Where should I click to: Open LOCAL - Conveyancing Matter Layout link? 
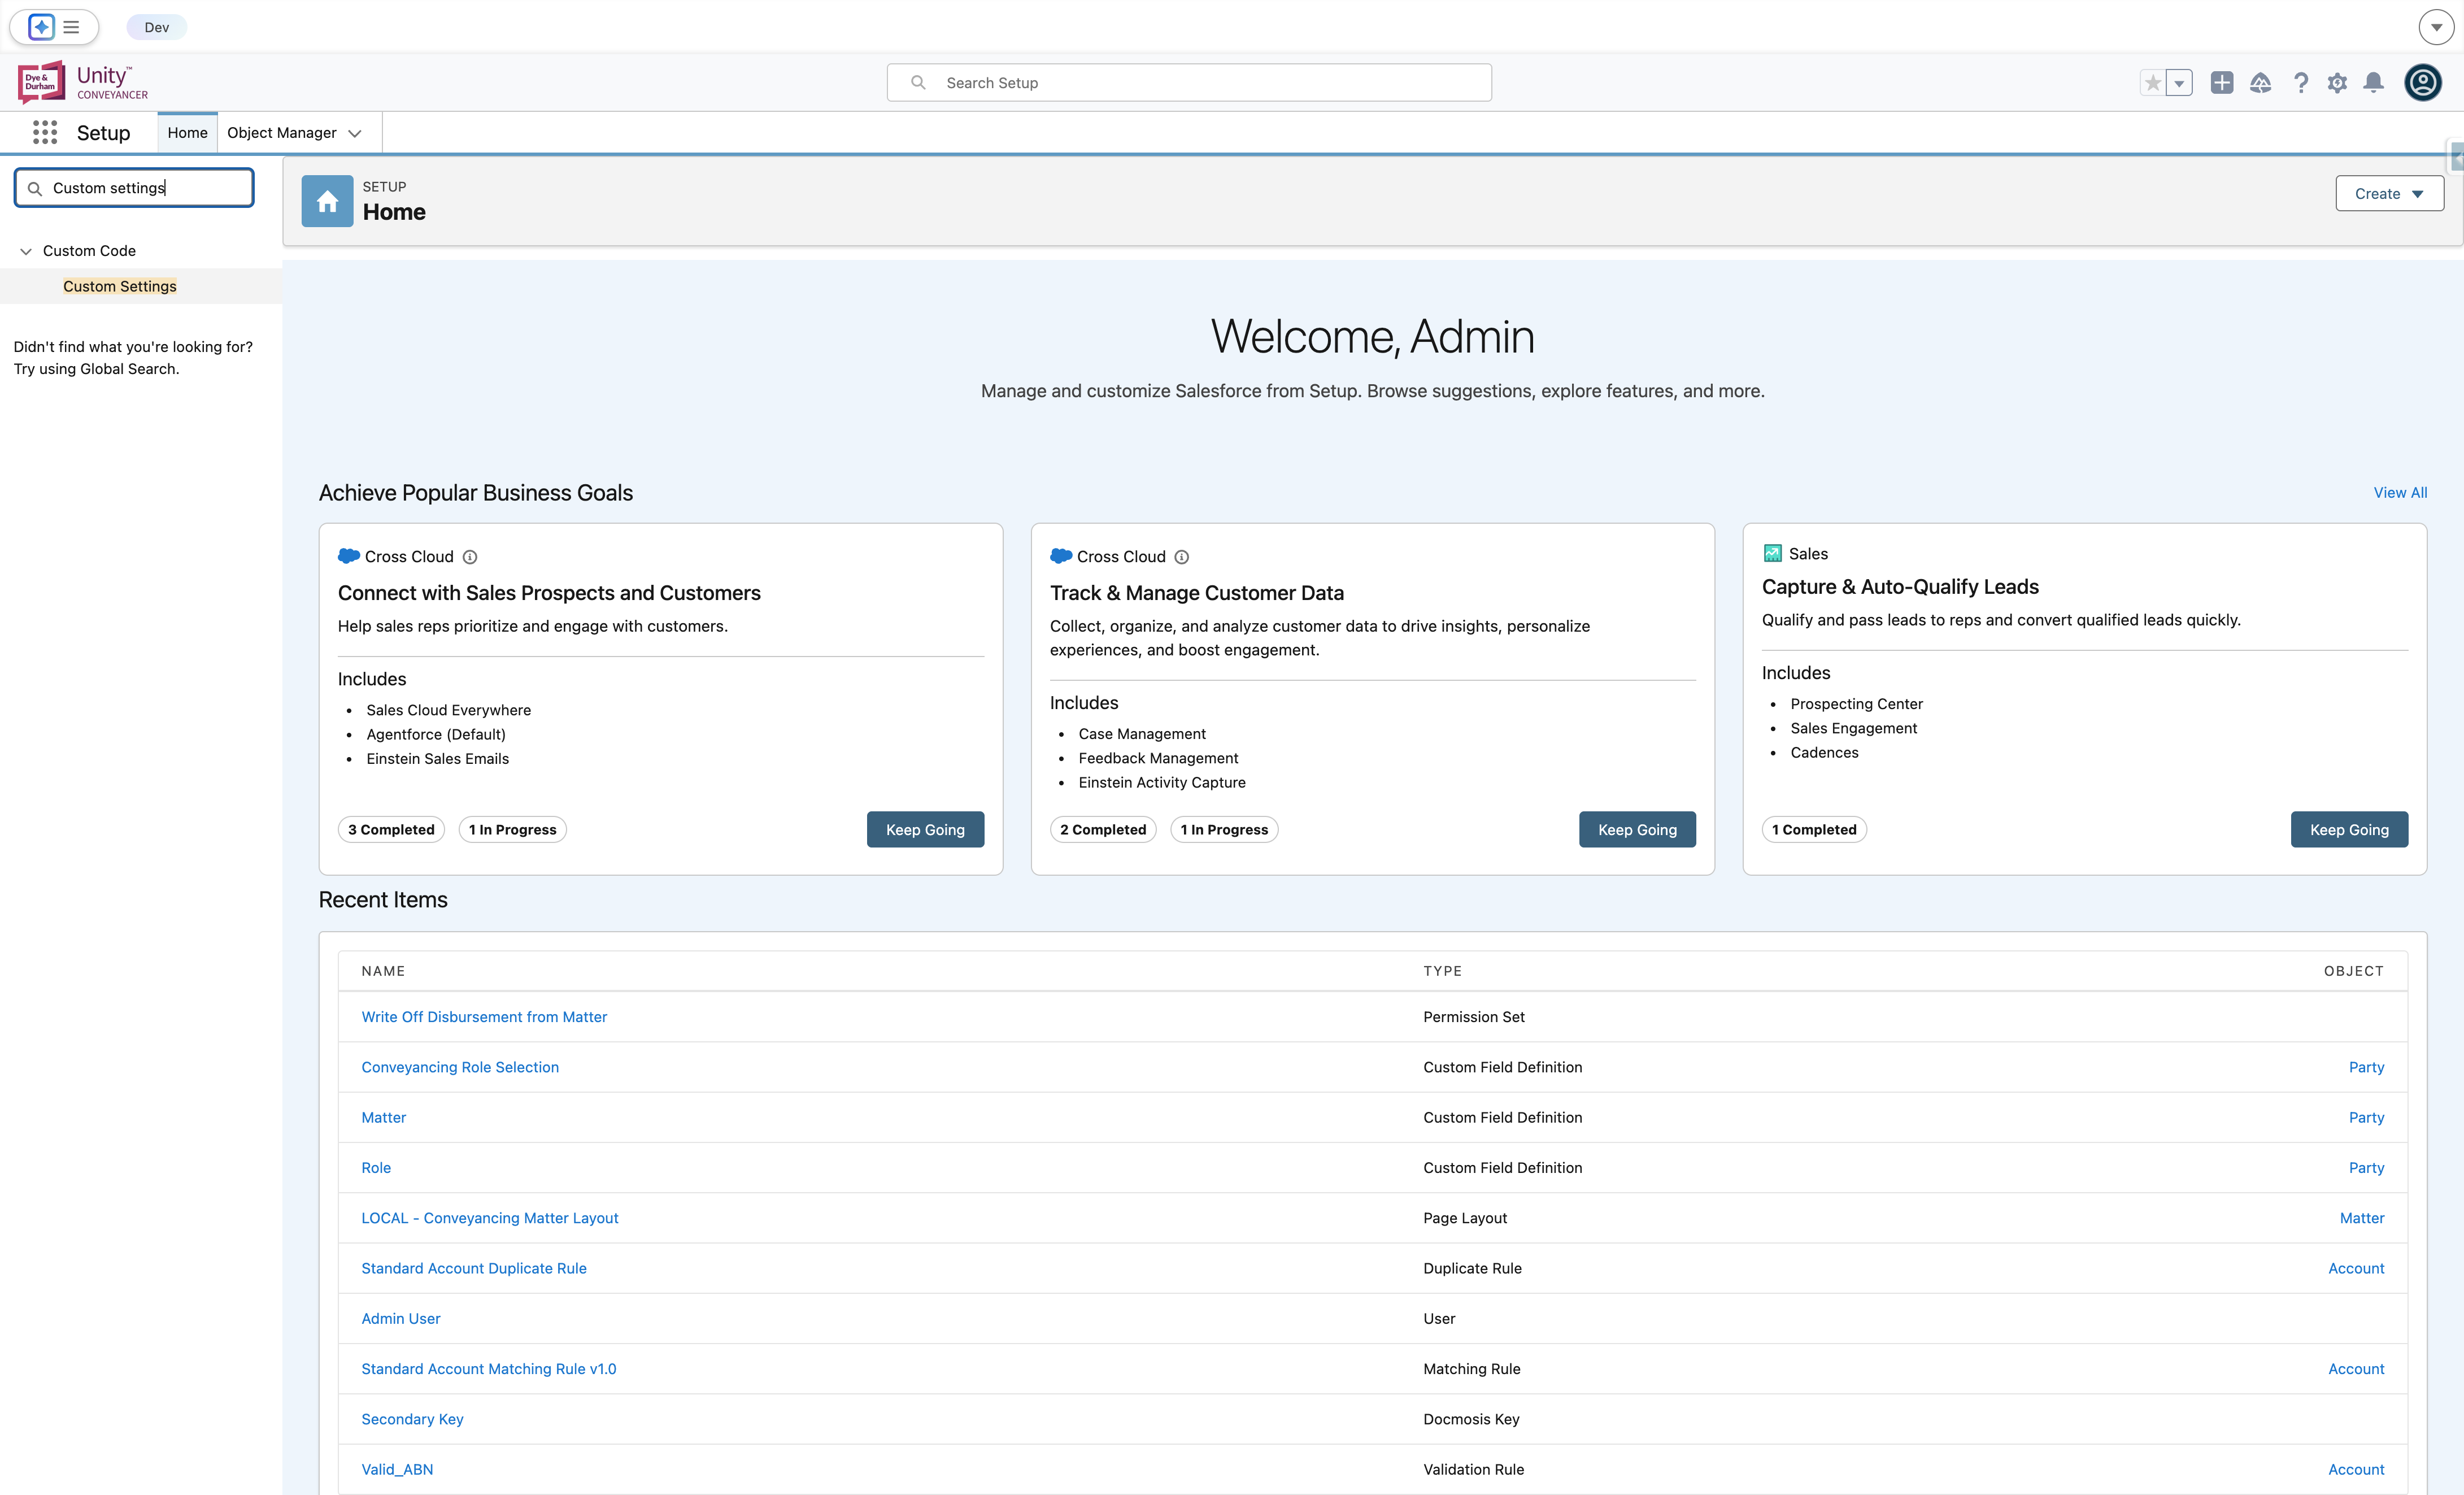(490, 1218)
